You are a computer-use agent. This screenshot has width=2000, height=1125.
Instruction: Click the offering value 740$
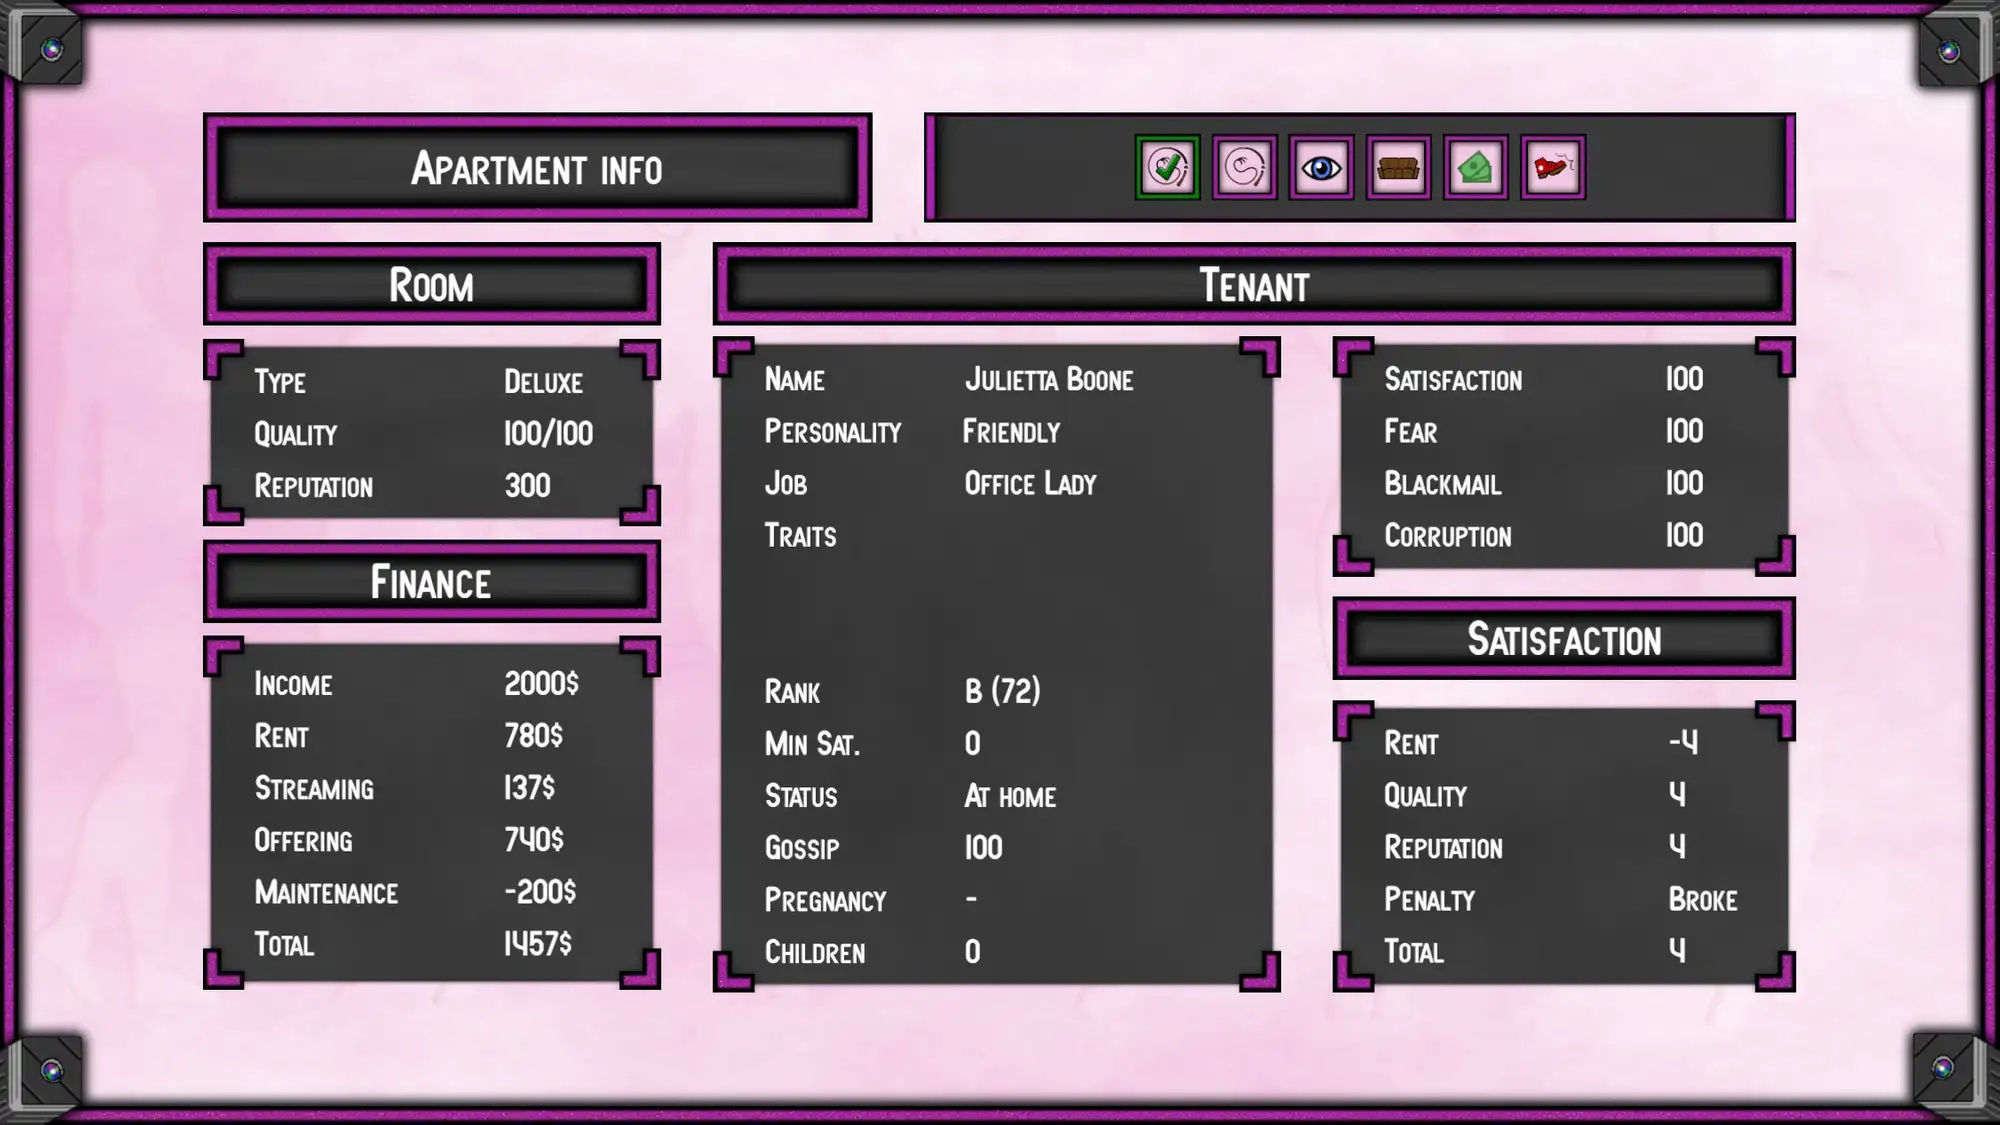click(x=533, y=840)
